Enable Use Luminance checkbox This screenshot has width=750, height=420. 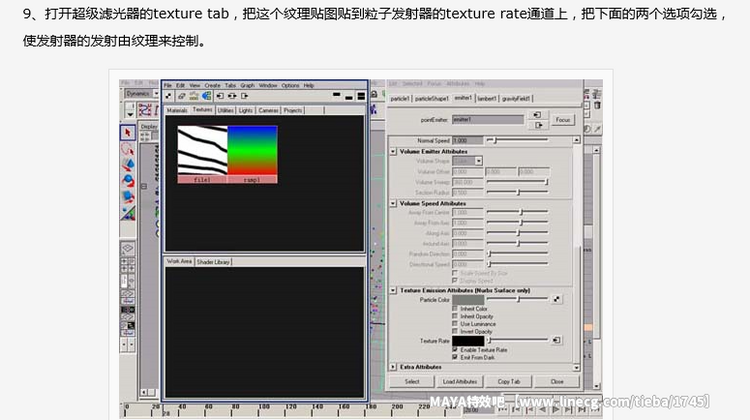pyautogui.click(x=455, y=324)
